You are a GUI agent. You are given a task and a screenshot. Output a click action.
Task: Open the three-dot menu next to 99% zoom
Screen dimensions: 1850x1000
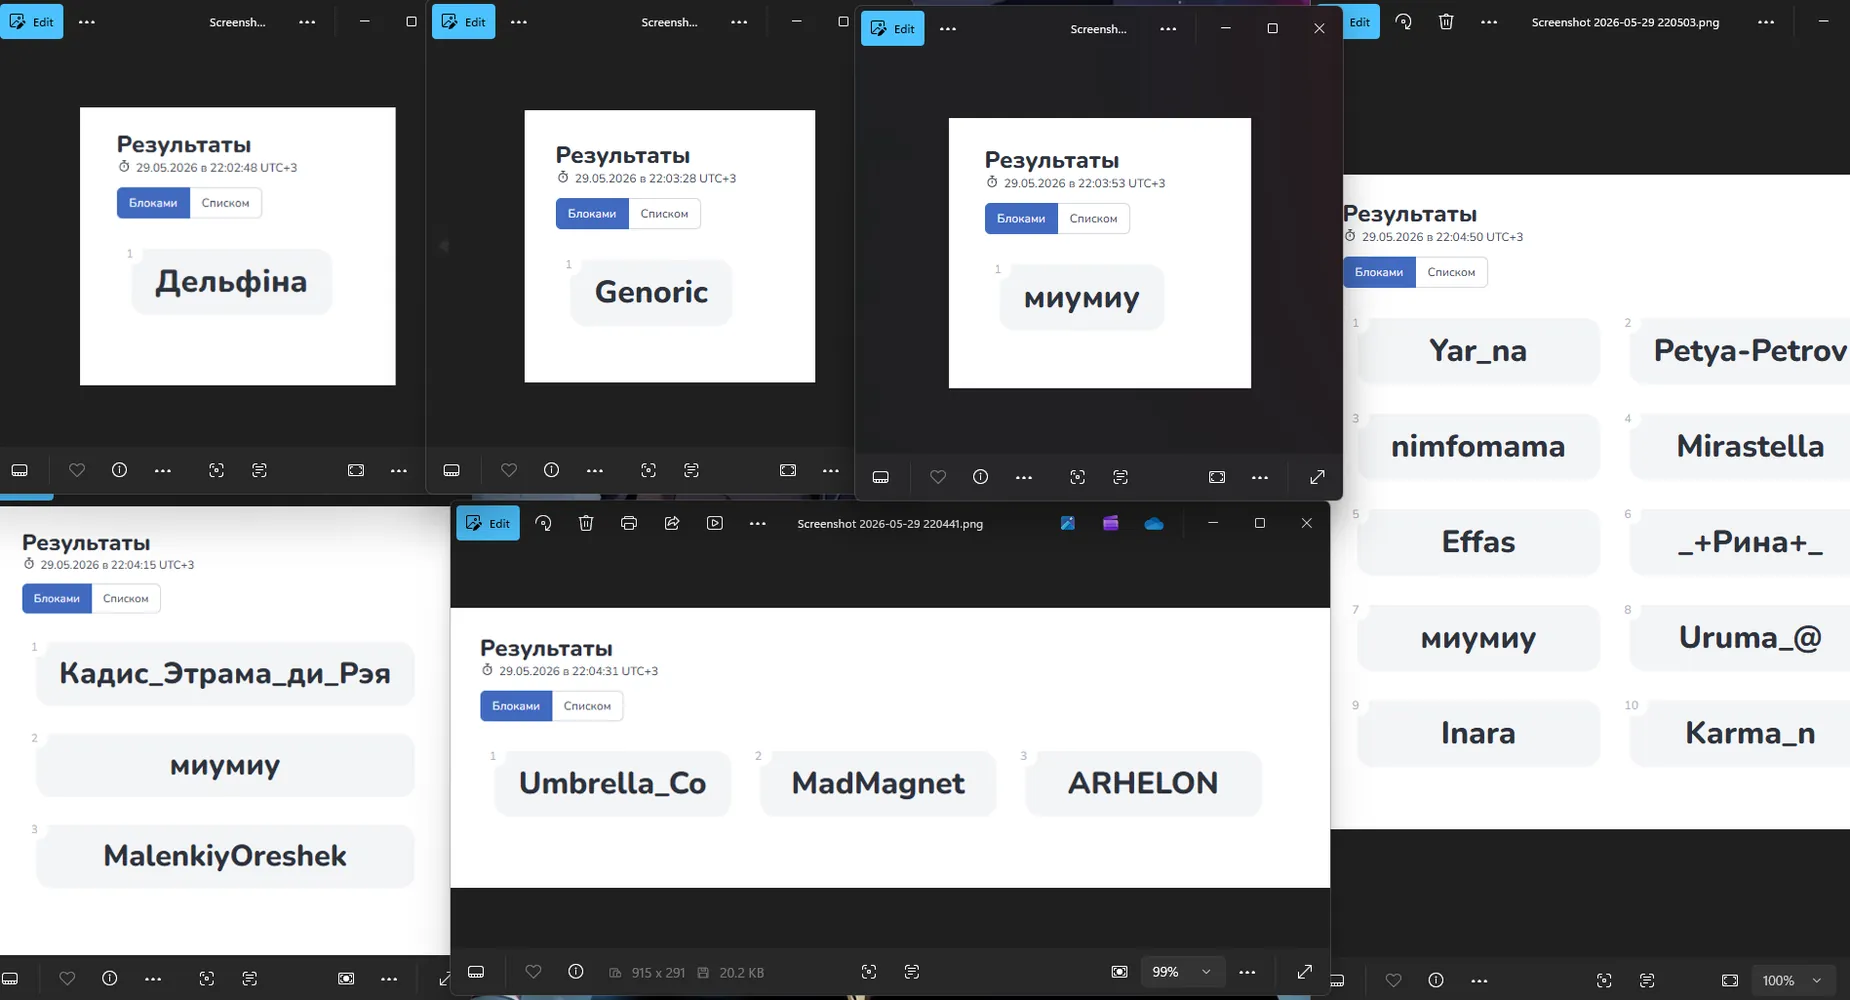pos(1247,972)
